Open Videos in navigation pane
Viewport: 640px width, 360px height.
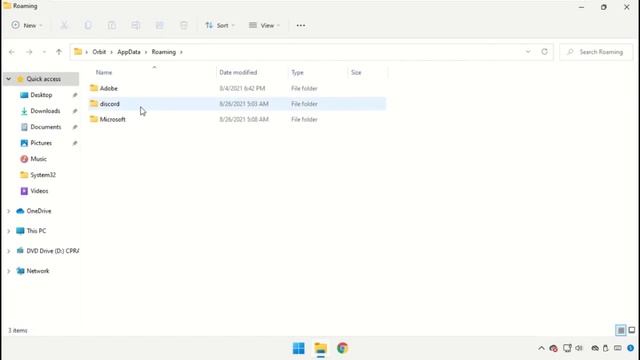point(39,191)
